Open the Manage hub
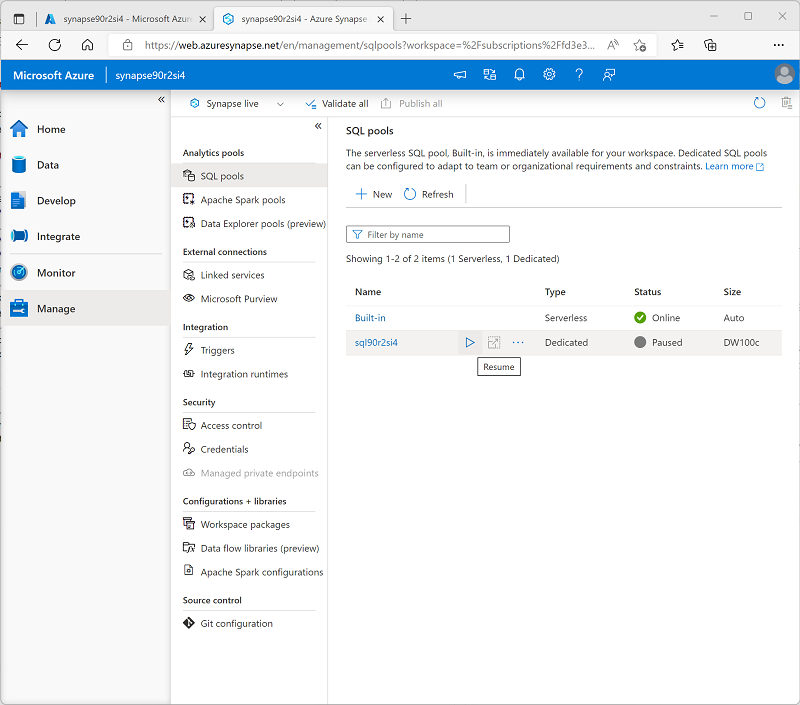 pos(85,309)
